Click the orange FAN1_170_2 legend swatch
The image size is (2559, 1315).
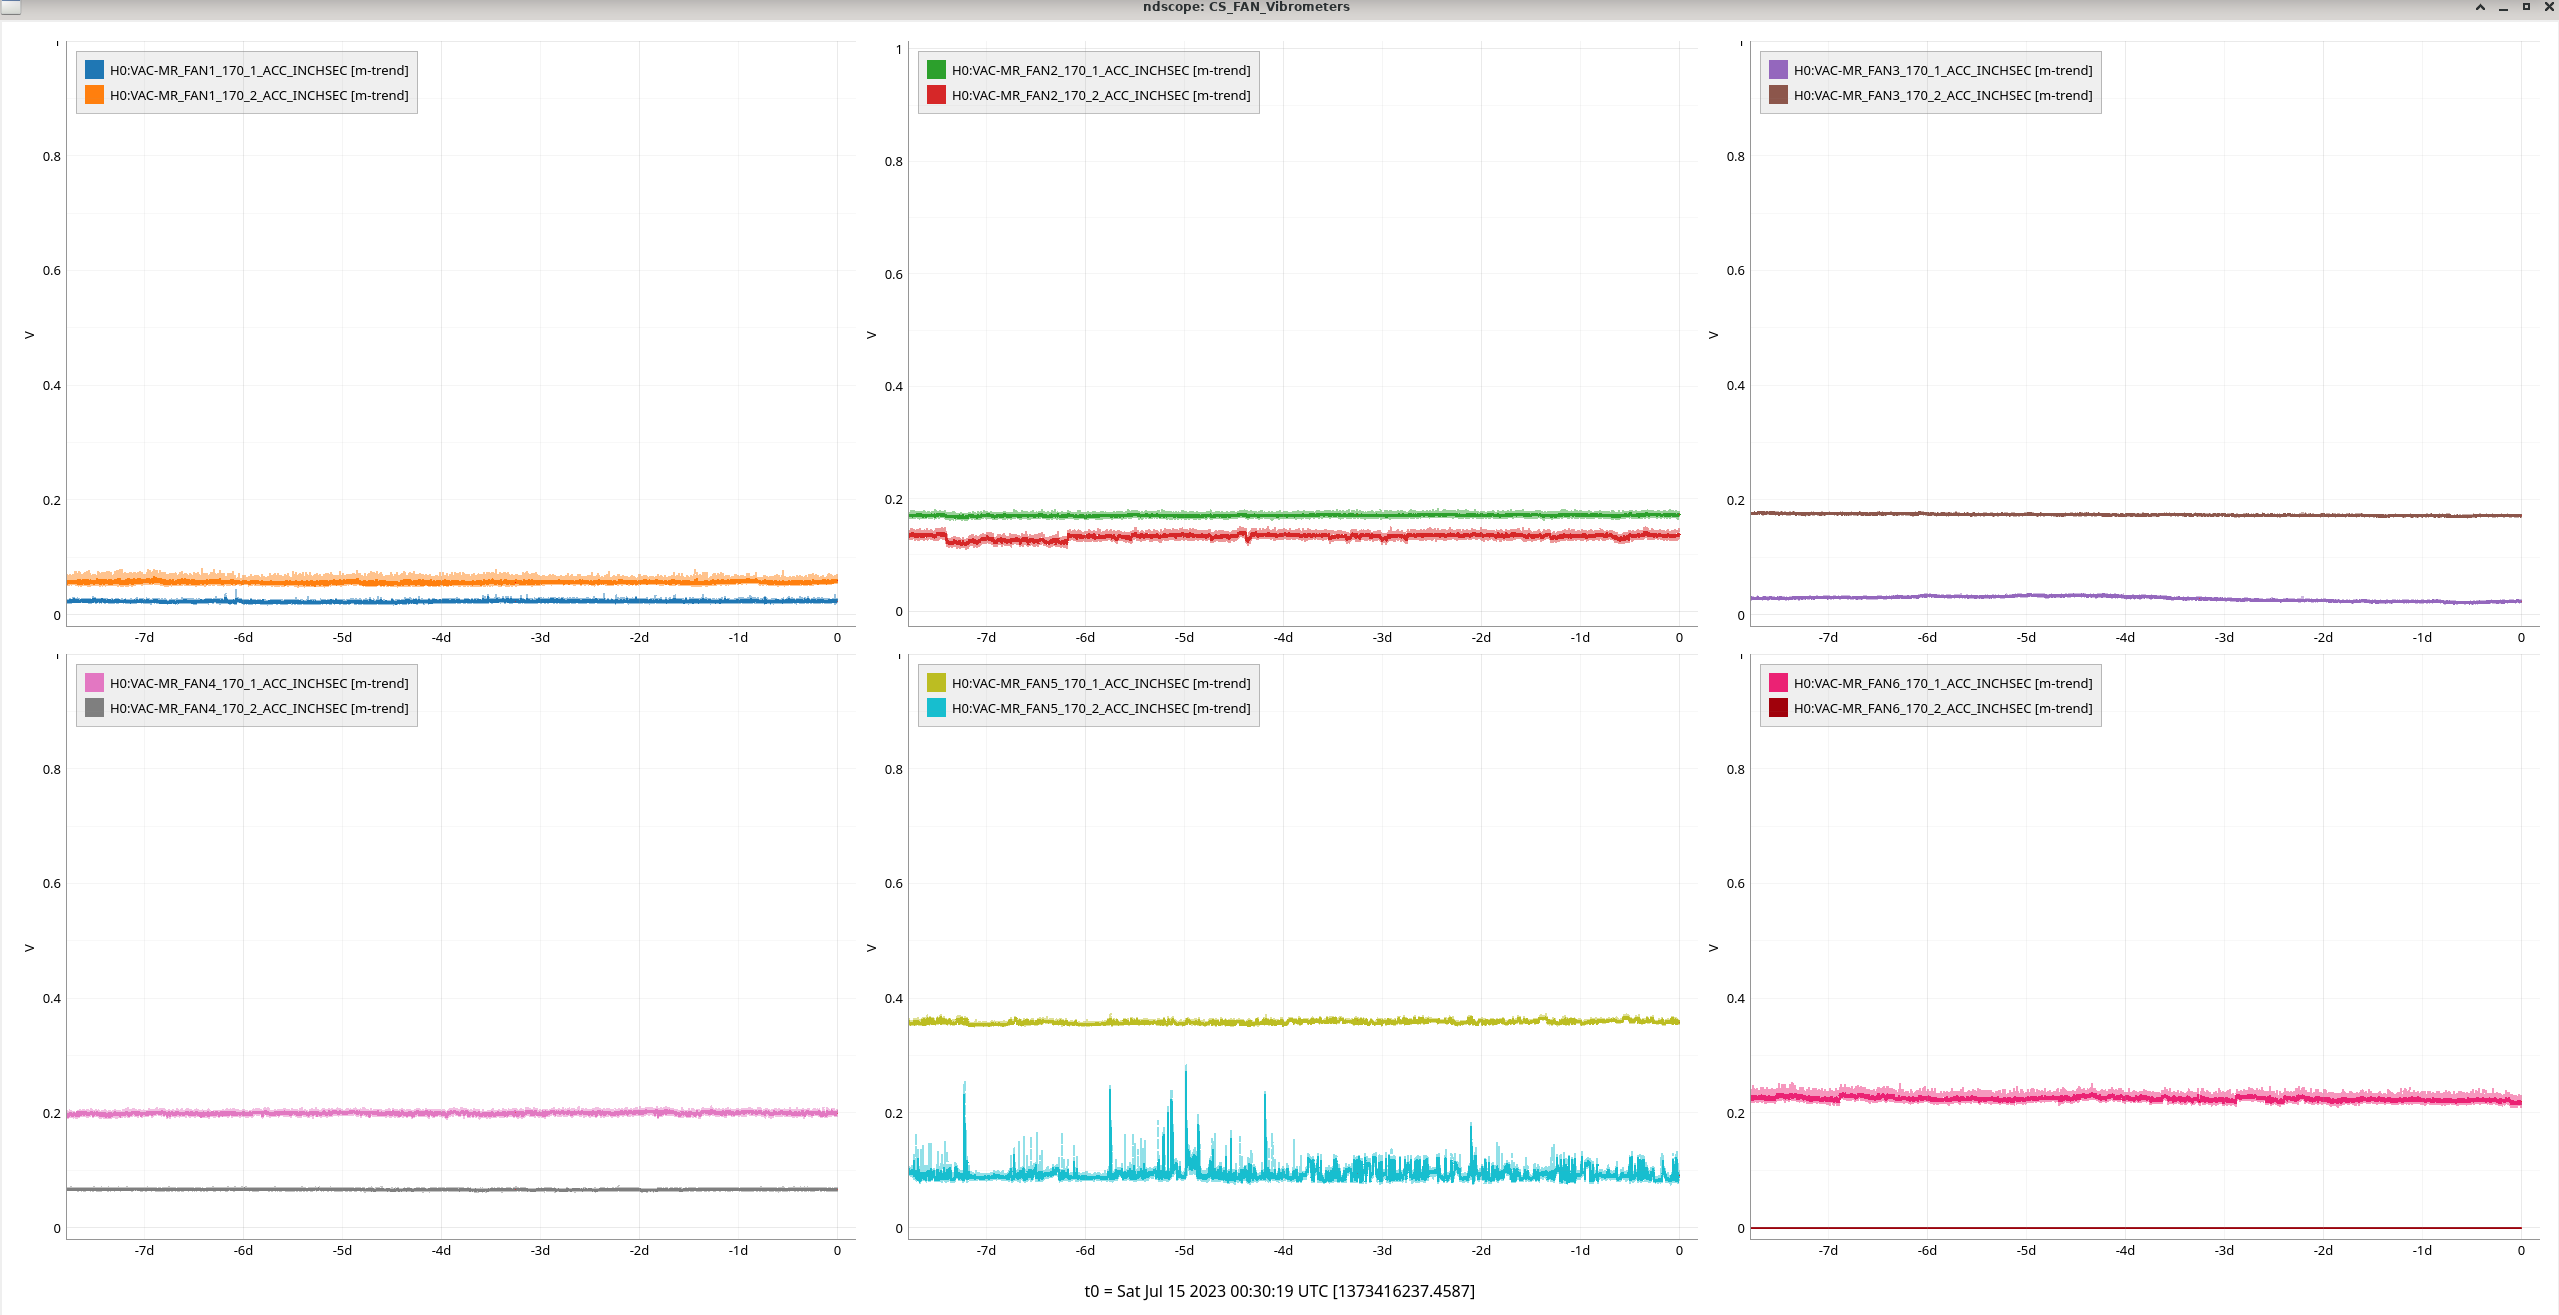click(94, 95)
